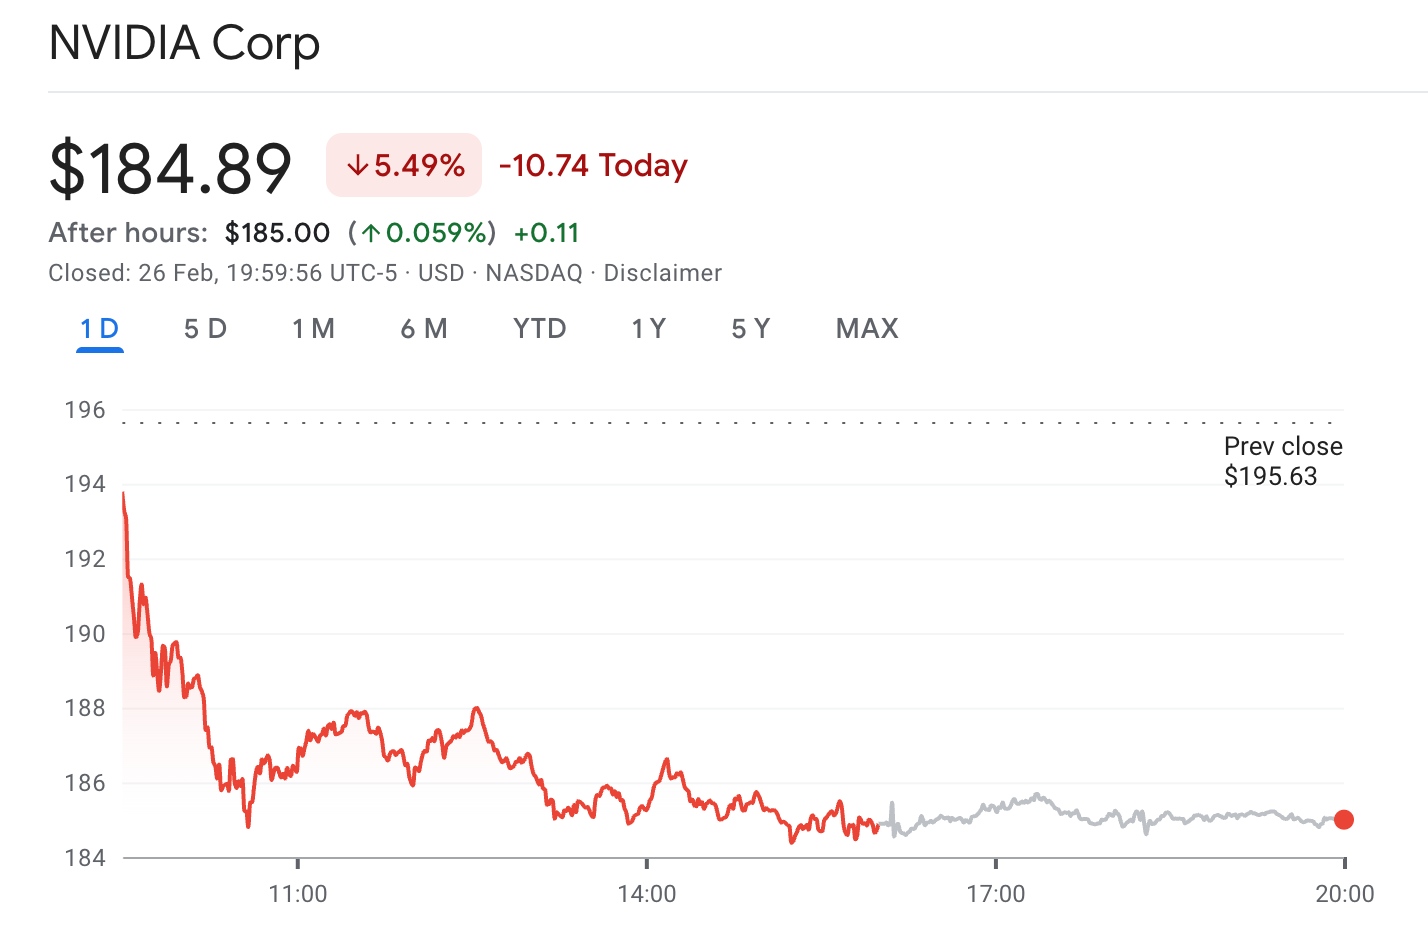Open the YTD performance view
Viewport: 1428px width, 942px height.
pos(540,328)
